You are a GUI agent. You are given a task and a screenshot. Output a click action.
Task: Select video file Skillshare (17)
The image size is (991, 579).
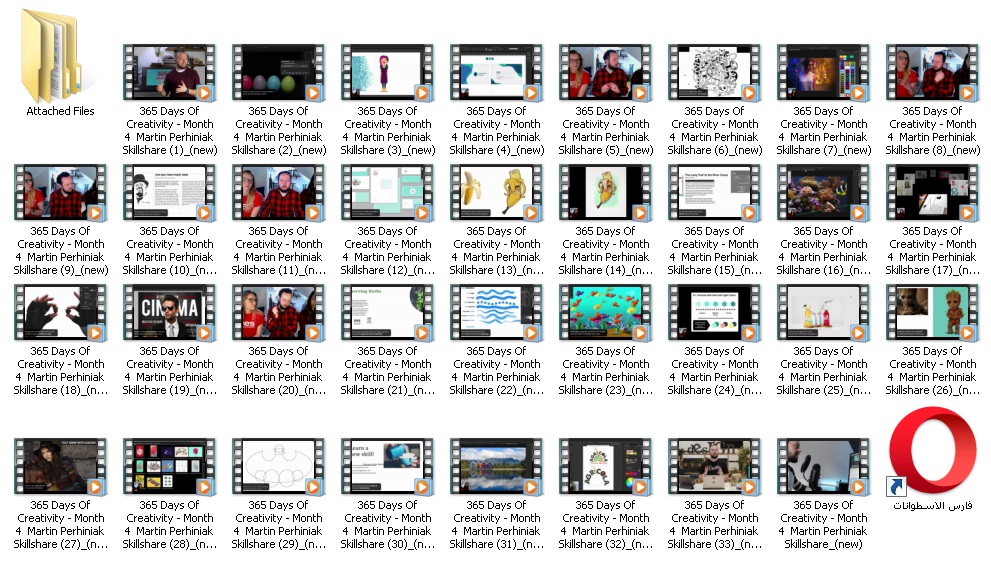(933, 193)
